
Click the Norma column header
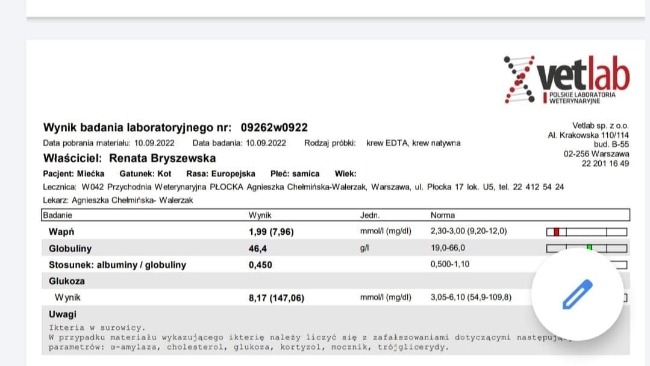pos(442,215)
